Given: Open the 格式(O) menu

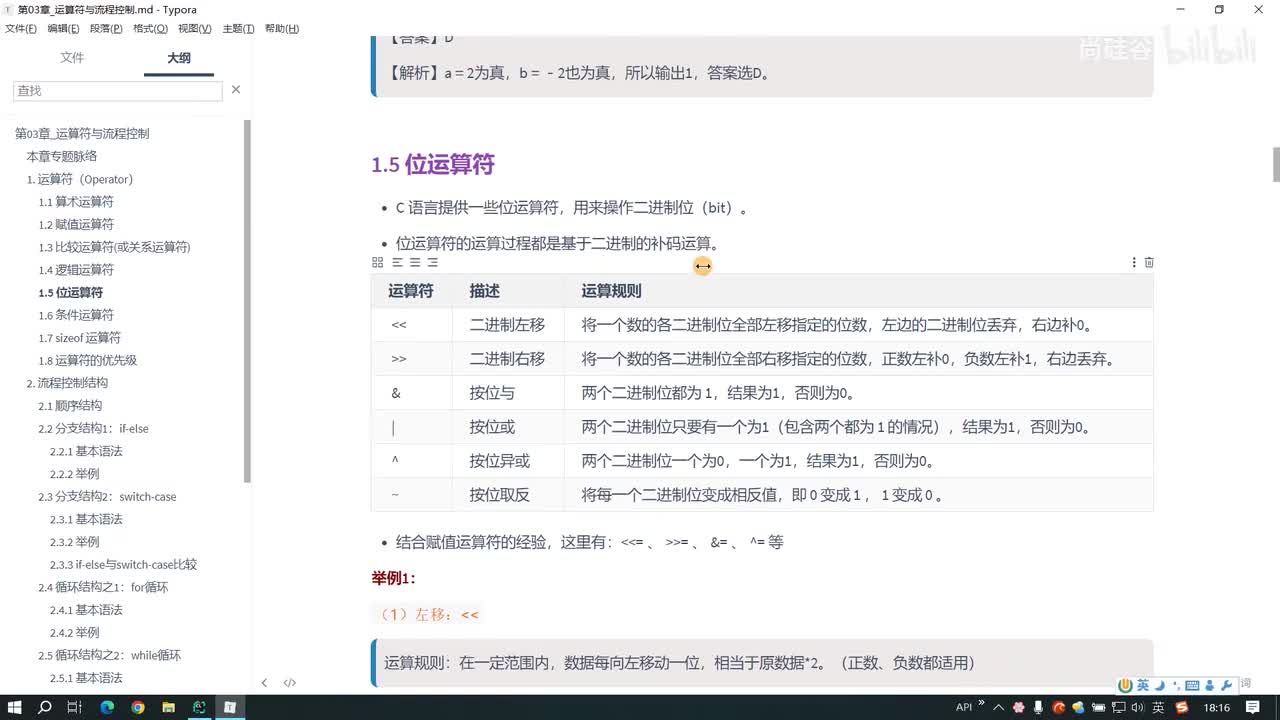Looking at the screenshot, I should (150, 28).
